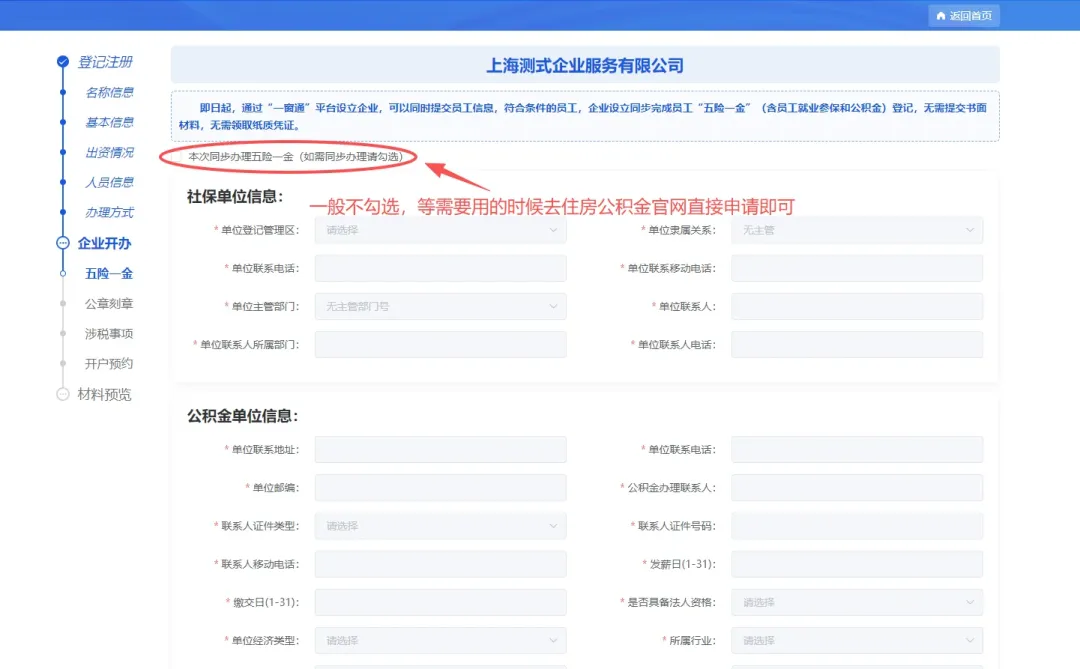Click the checkmark icon beside 登记注册
This screenshot has height=669, width=1080.
tap(62, 61)
